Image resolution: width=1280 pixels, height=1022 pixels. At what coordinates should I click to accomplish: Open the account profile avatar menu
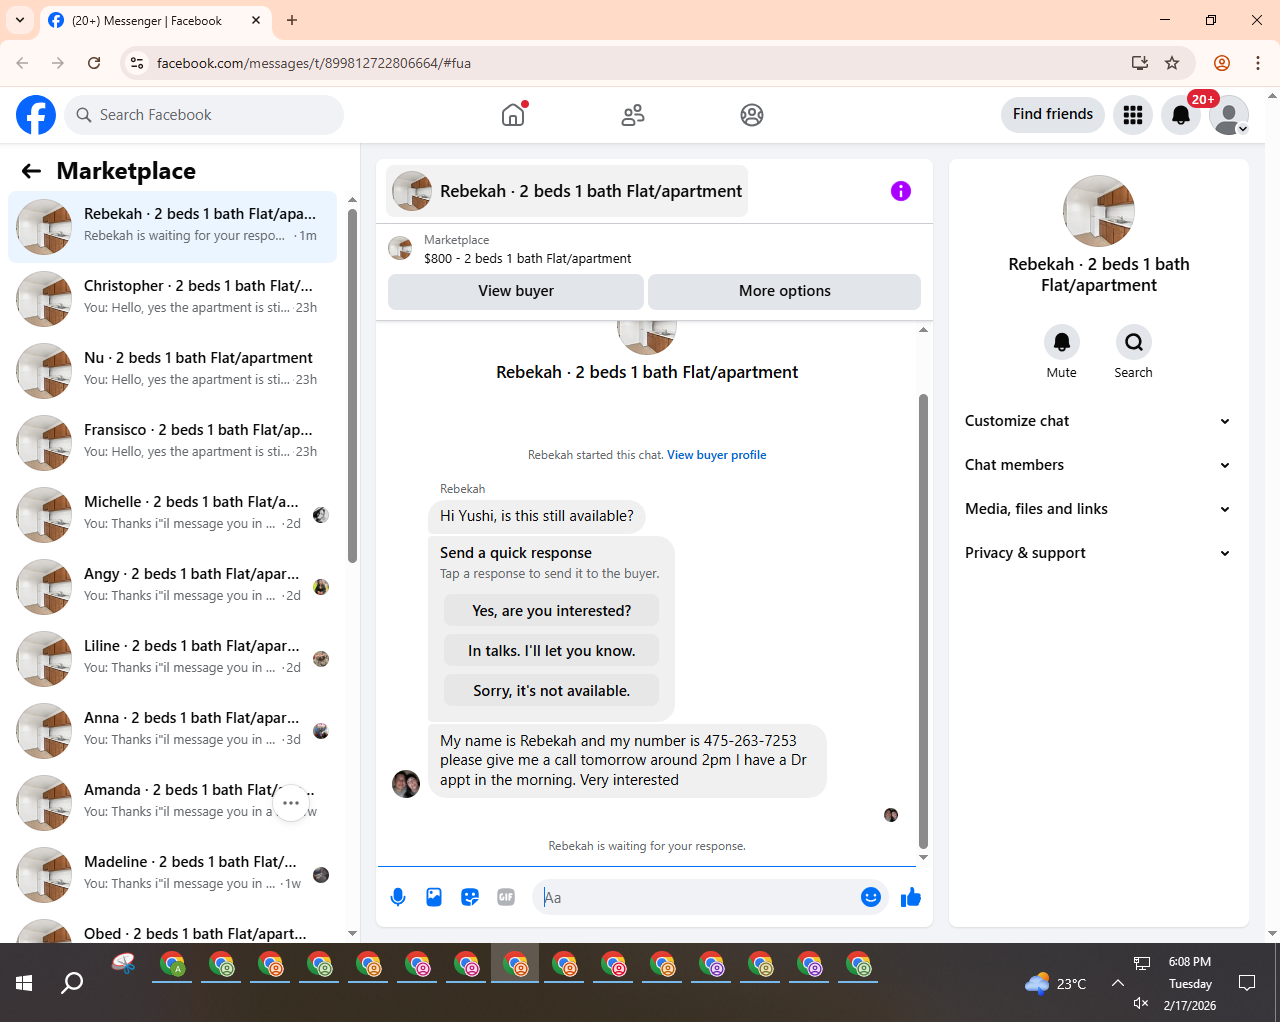point(1229,115)
